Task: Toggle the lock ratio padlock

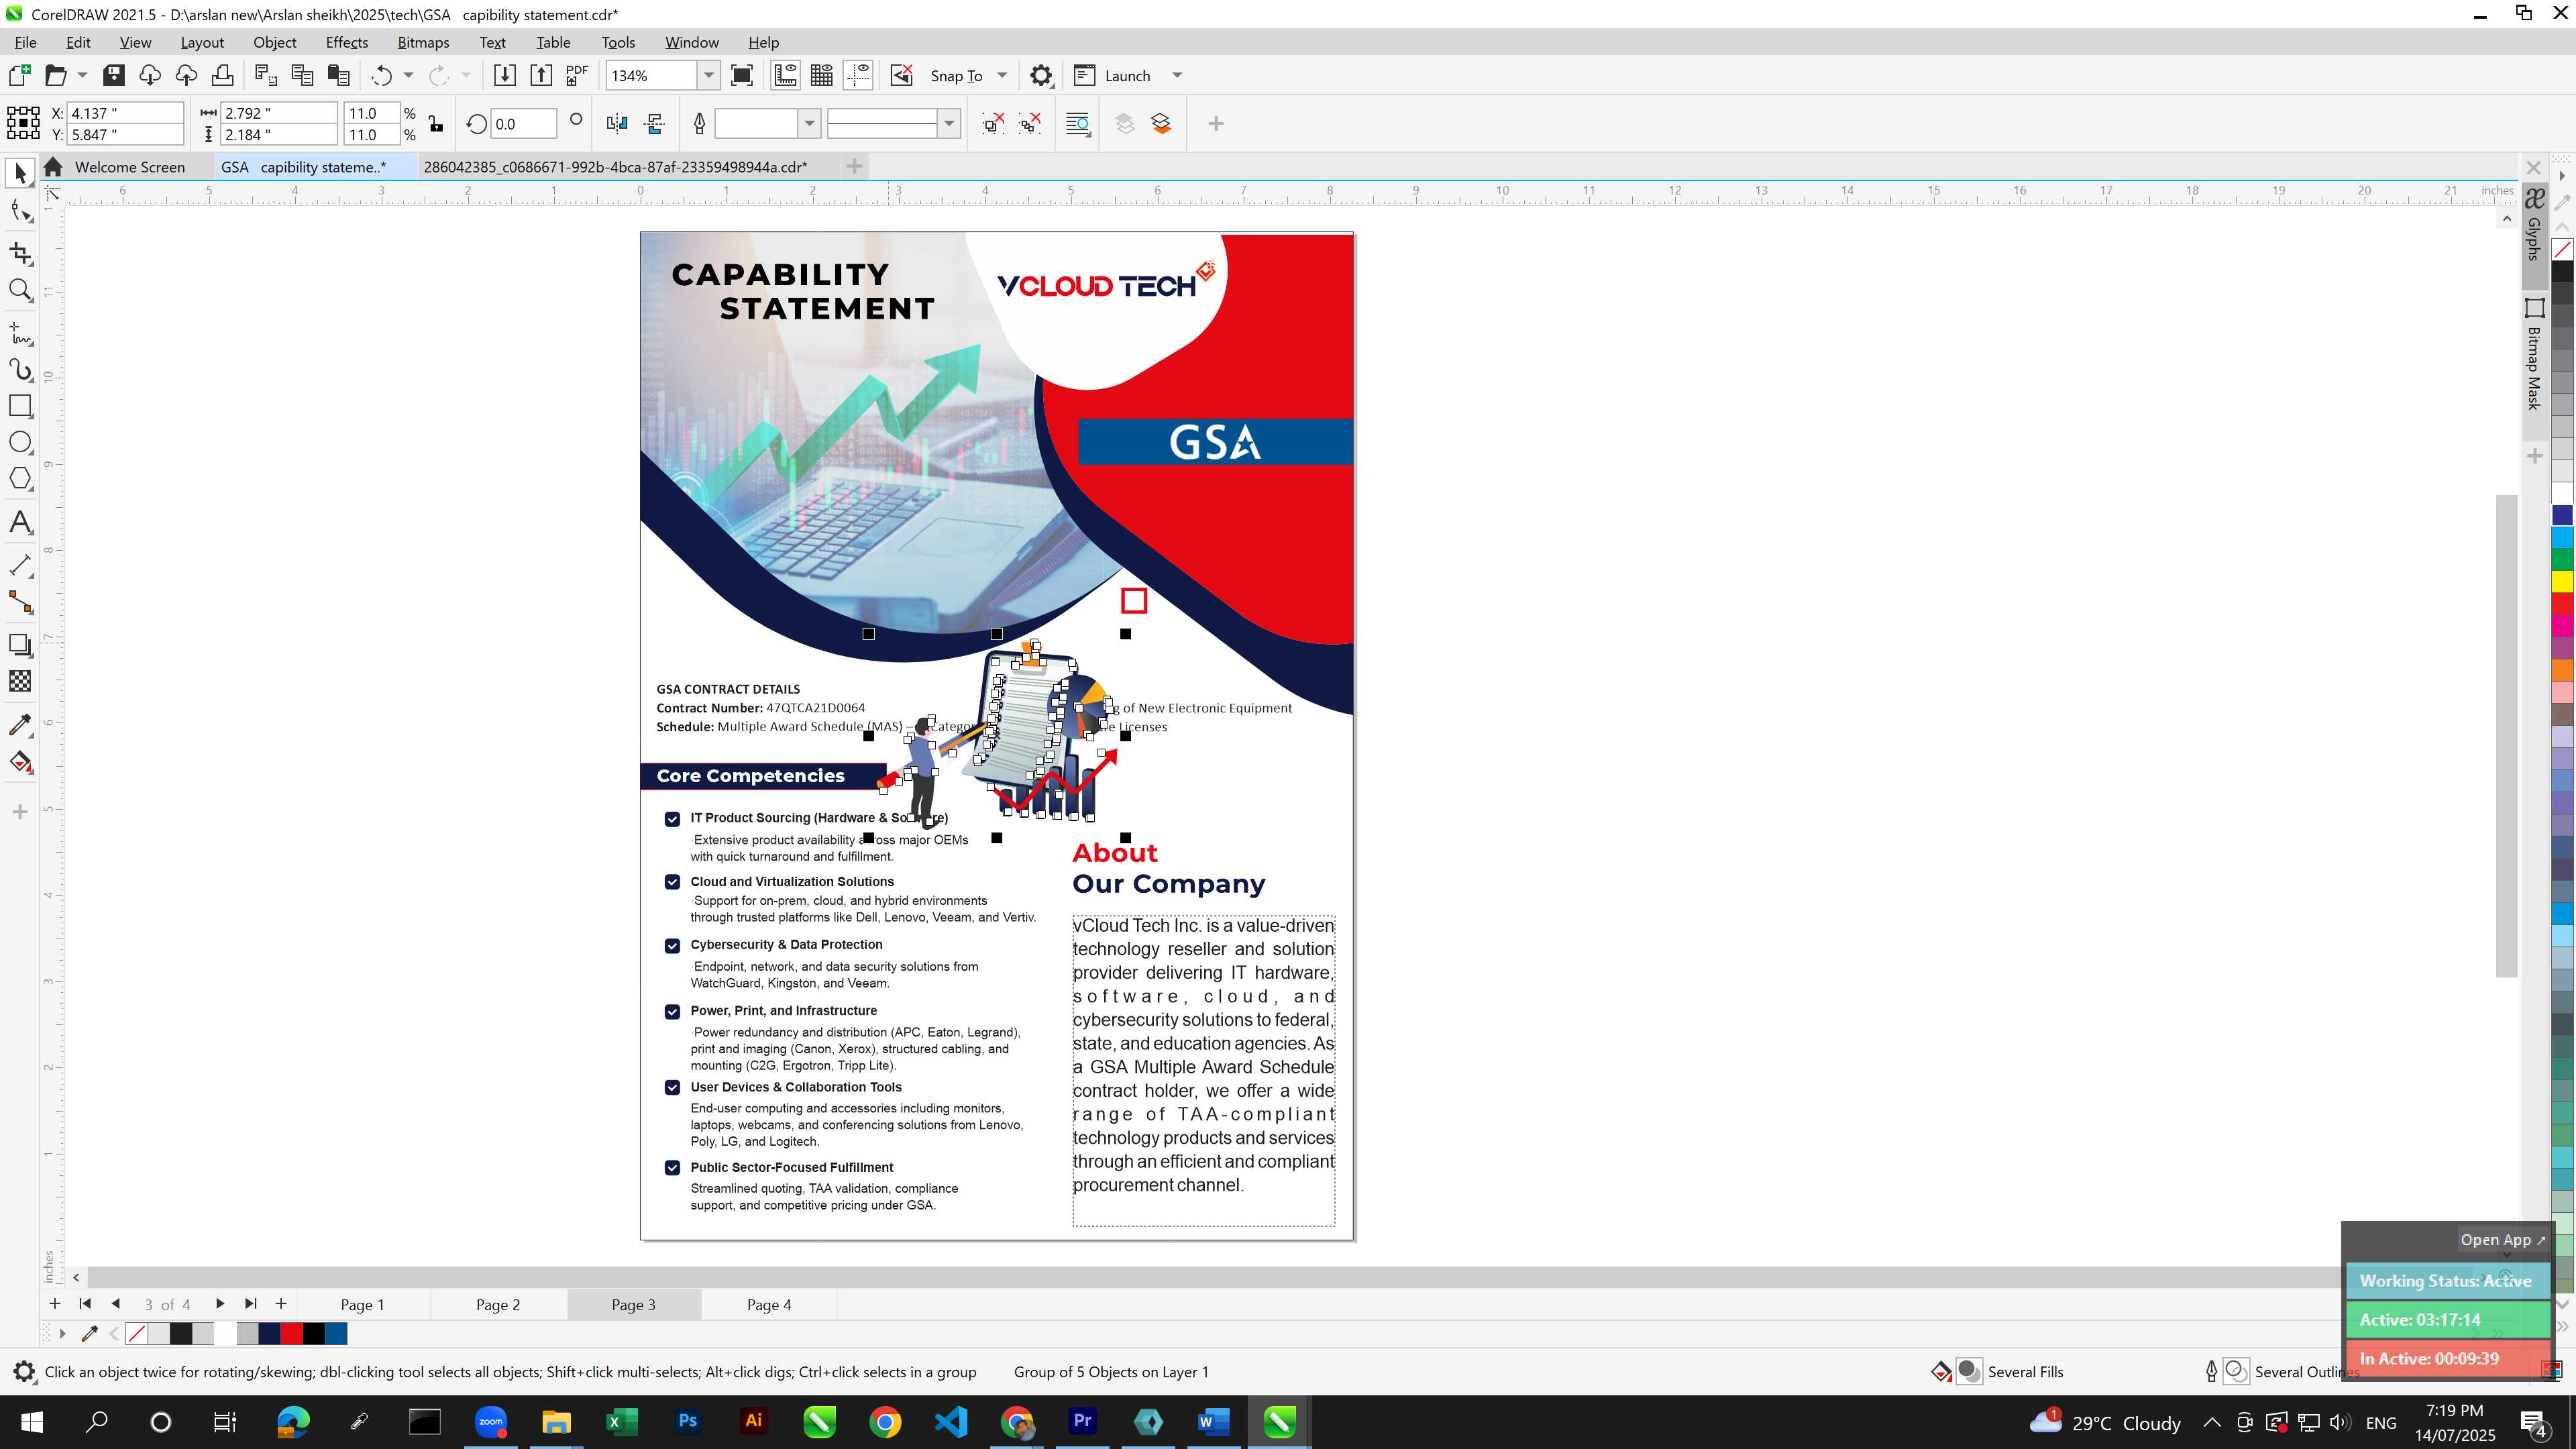Action: [436, 123]
